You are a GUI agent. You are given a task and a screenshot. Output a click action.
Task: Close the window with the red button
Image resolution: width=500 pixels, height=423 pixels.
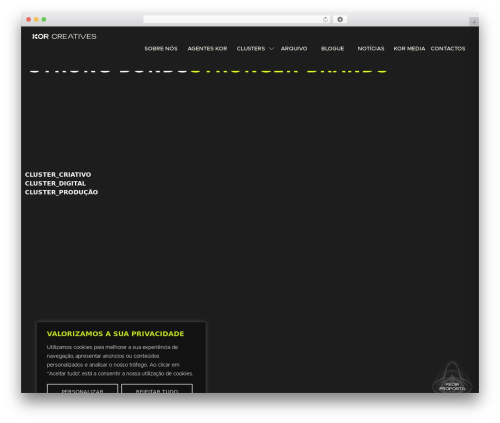[29, 19]
